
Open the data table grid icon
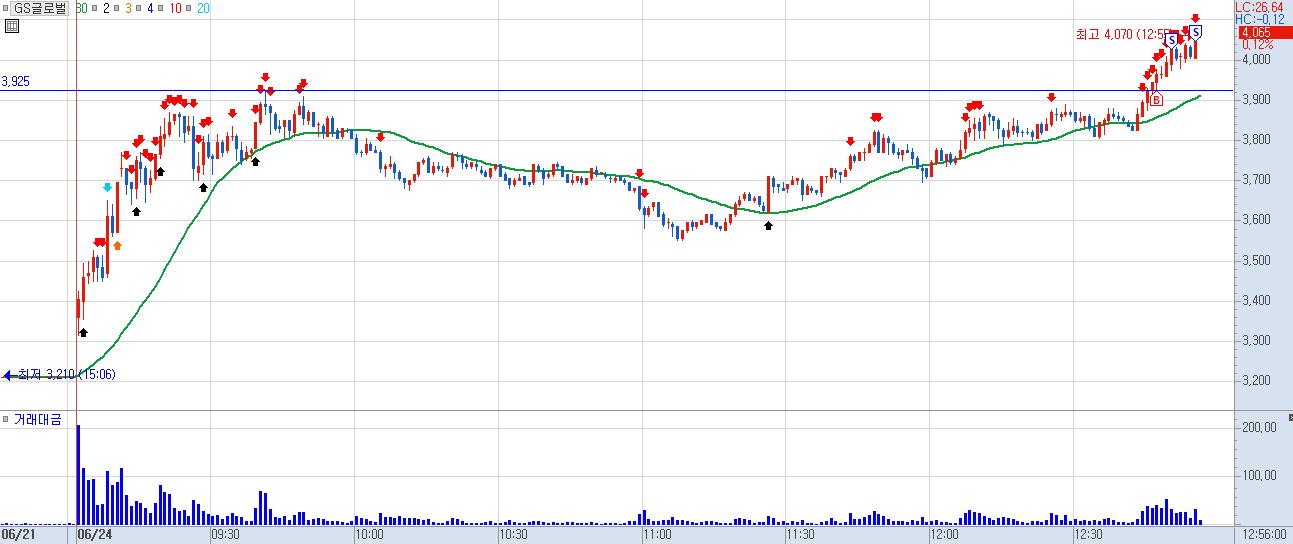click(x=11, y=26)
